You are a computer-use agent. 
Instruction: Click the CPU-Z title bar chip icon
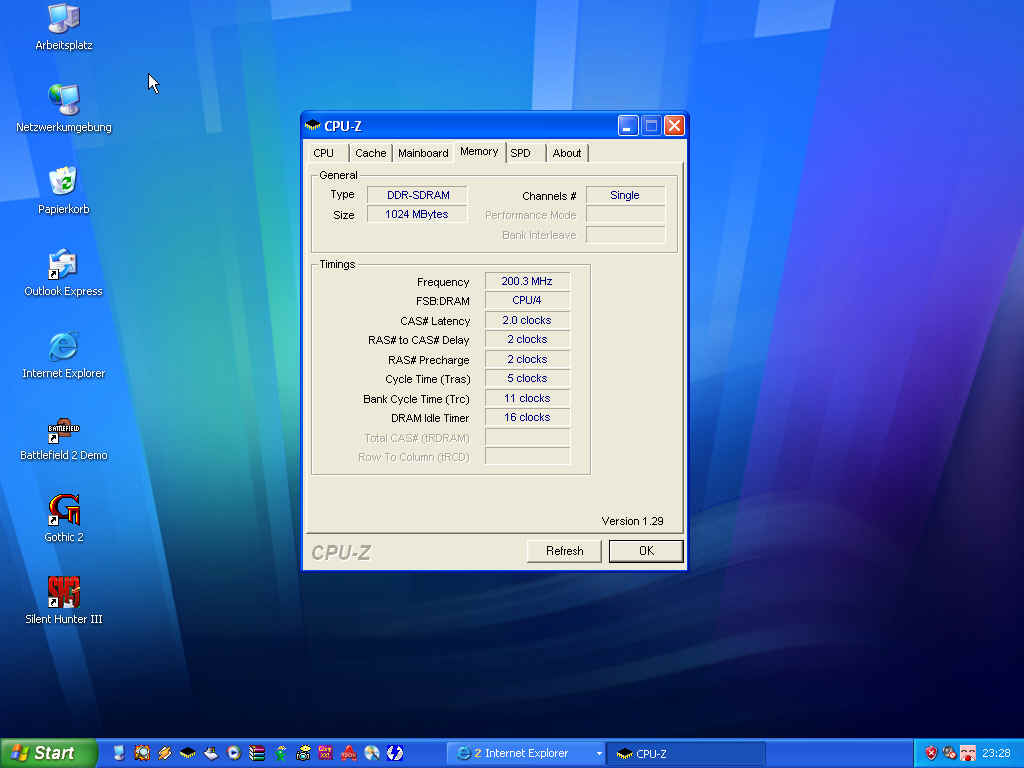[x=313, y=125]
